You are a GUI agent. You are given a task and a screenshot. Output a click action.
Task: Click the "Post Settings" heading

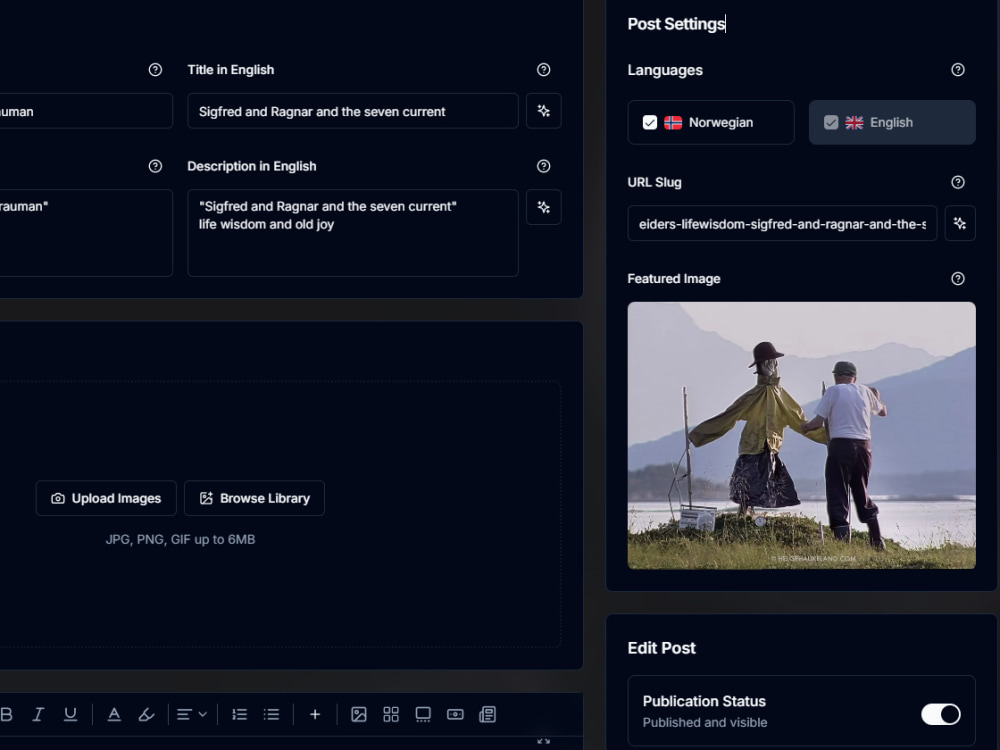(676, 24)
